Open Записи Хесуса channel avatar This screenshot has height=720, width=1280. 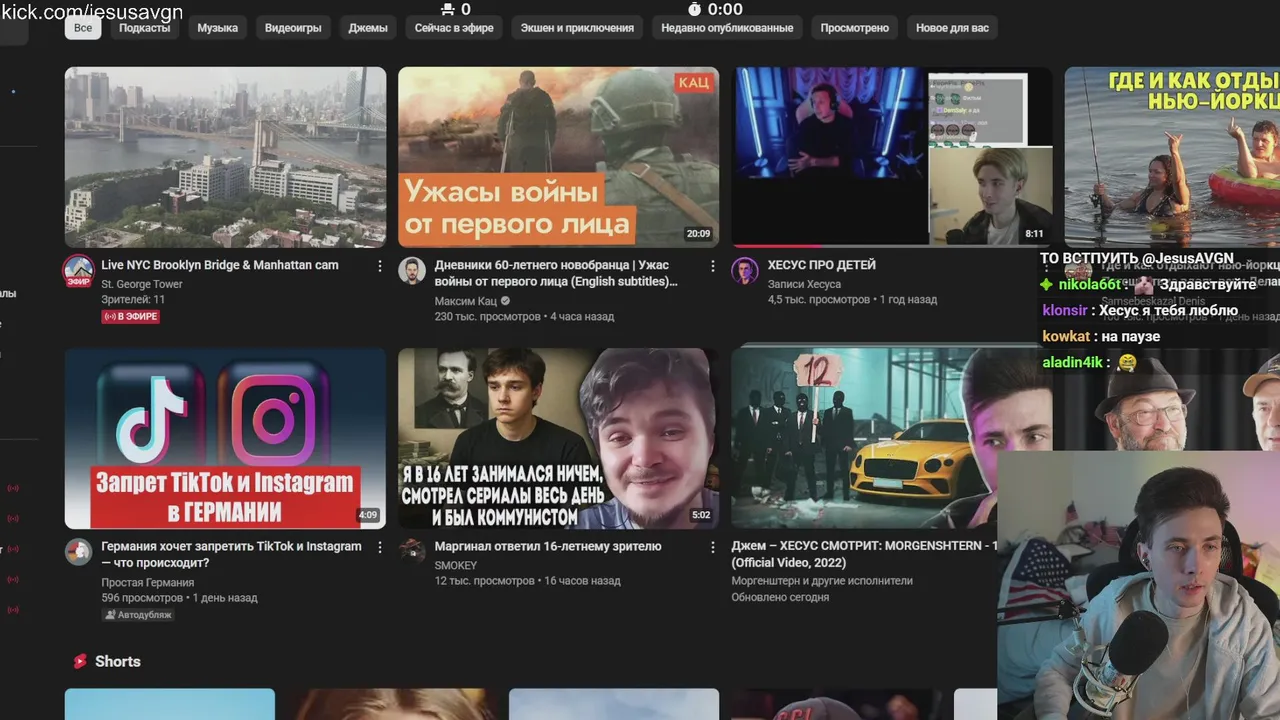point(744,270)
